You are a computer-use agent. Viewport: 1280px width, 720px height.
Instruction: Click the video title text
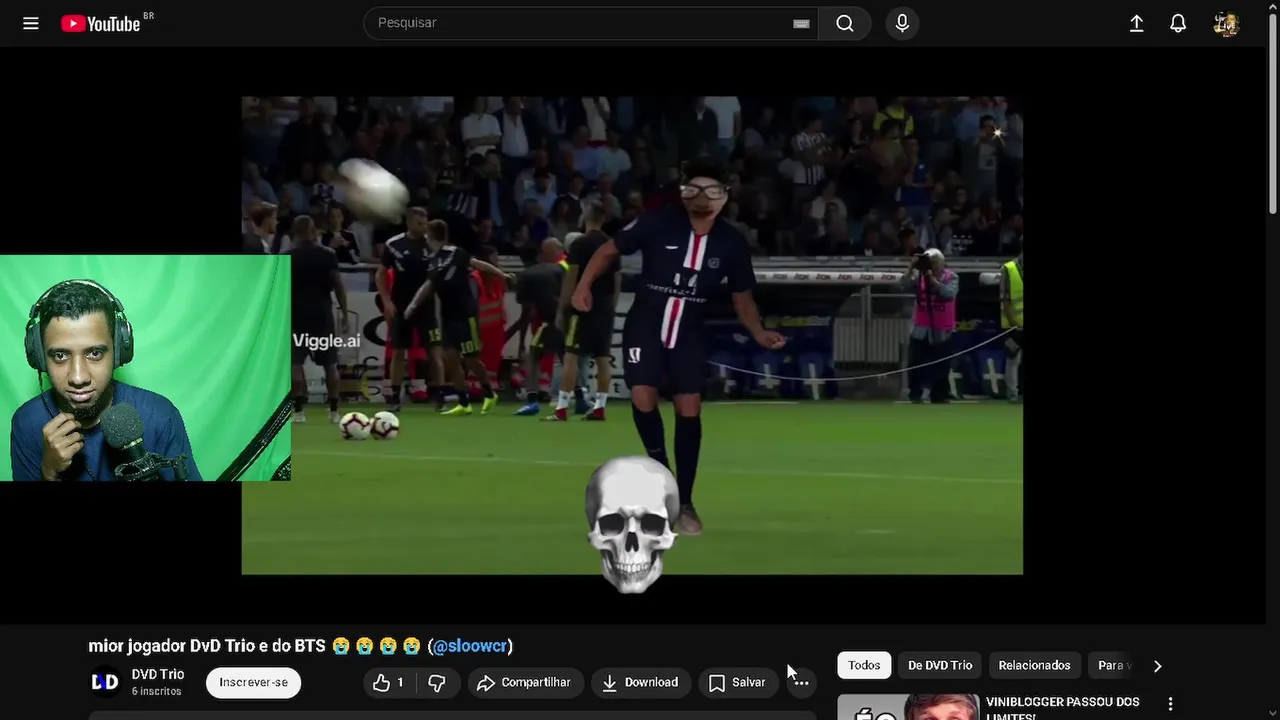pyautogui.click(x=300, y=646)
